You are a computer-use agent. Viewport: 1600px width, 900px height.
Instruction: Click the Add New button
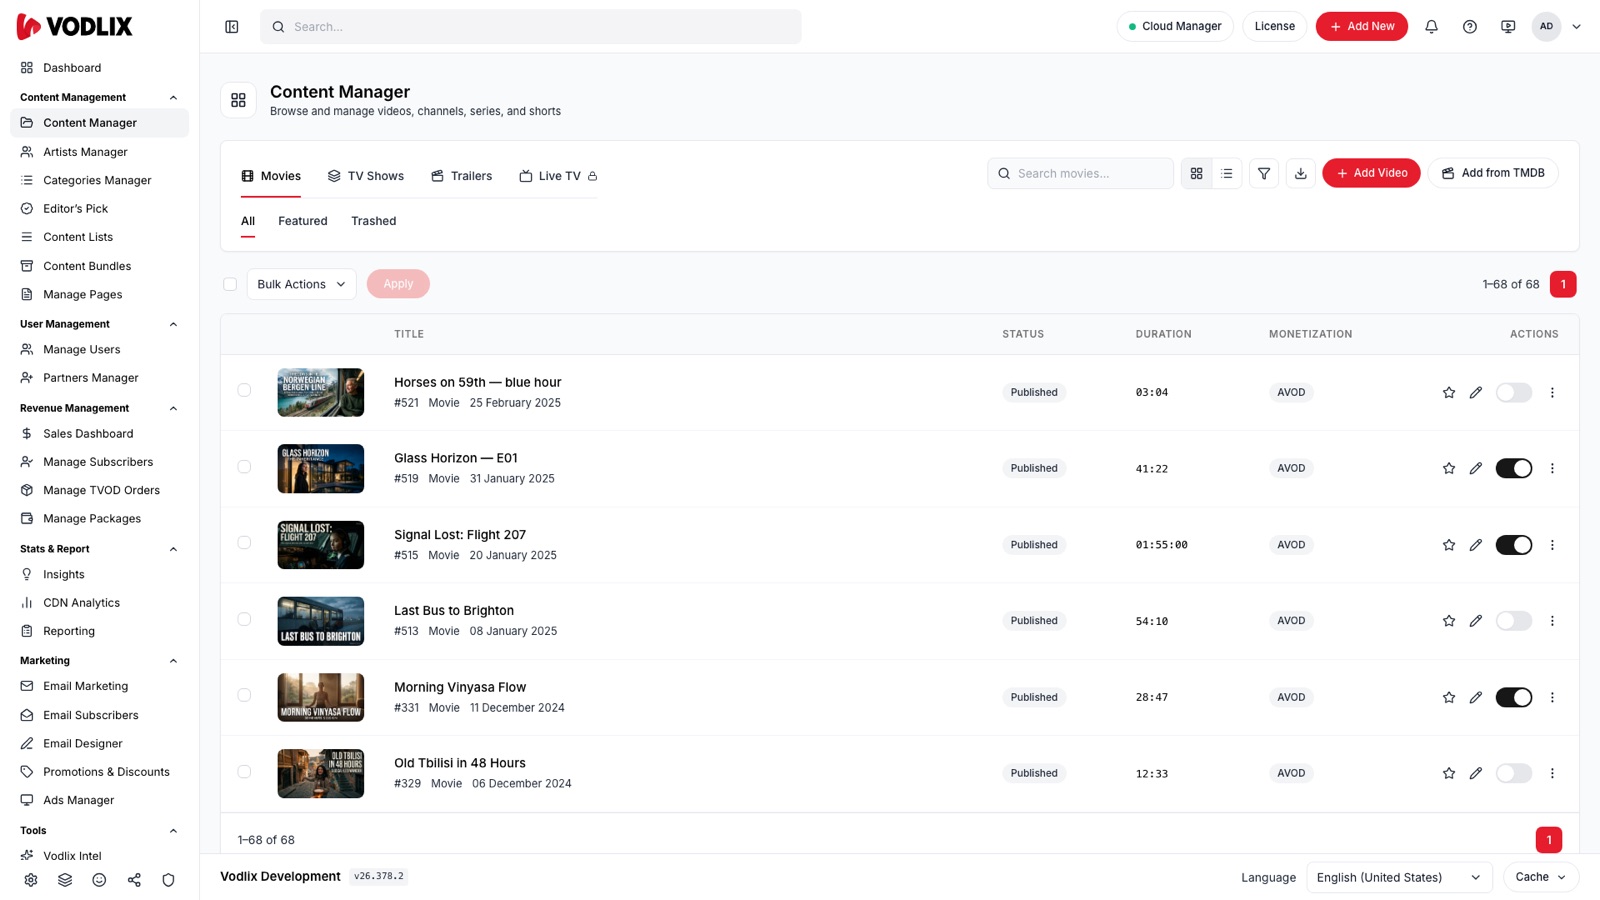(x=1361, y=27)
